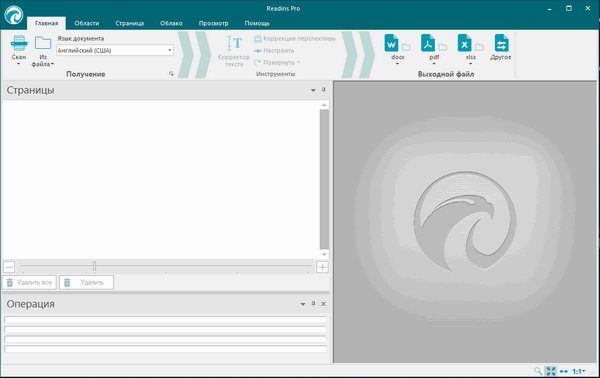
Task: Expand the docx output options arrow
Action: [x=397, y=64]
